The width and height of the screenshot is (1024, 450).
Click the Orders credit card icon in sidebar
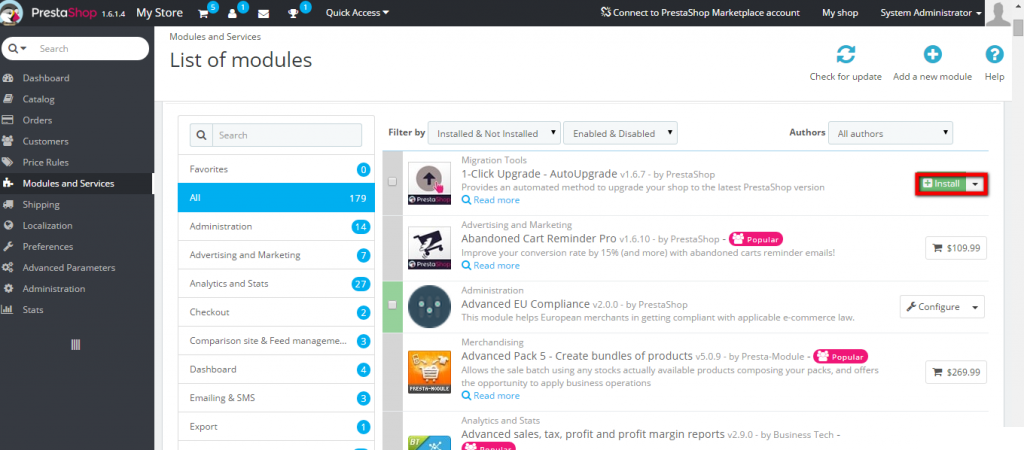coord(8,120)
